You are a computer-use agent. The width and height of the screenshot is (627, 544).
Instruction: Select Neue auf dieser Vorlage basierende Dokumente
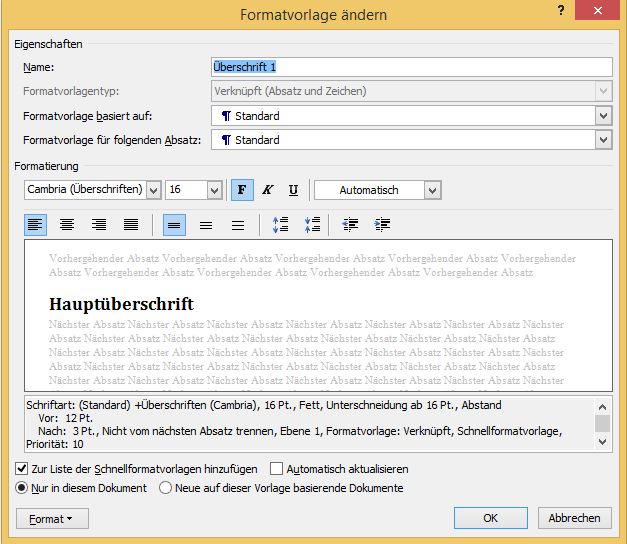pyautogui.click(x=165, y=488)
